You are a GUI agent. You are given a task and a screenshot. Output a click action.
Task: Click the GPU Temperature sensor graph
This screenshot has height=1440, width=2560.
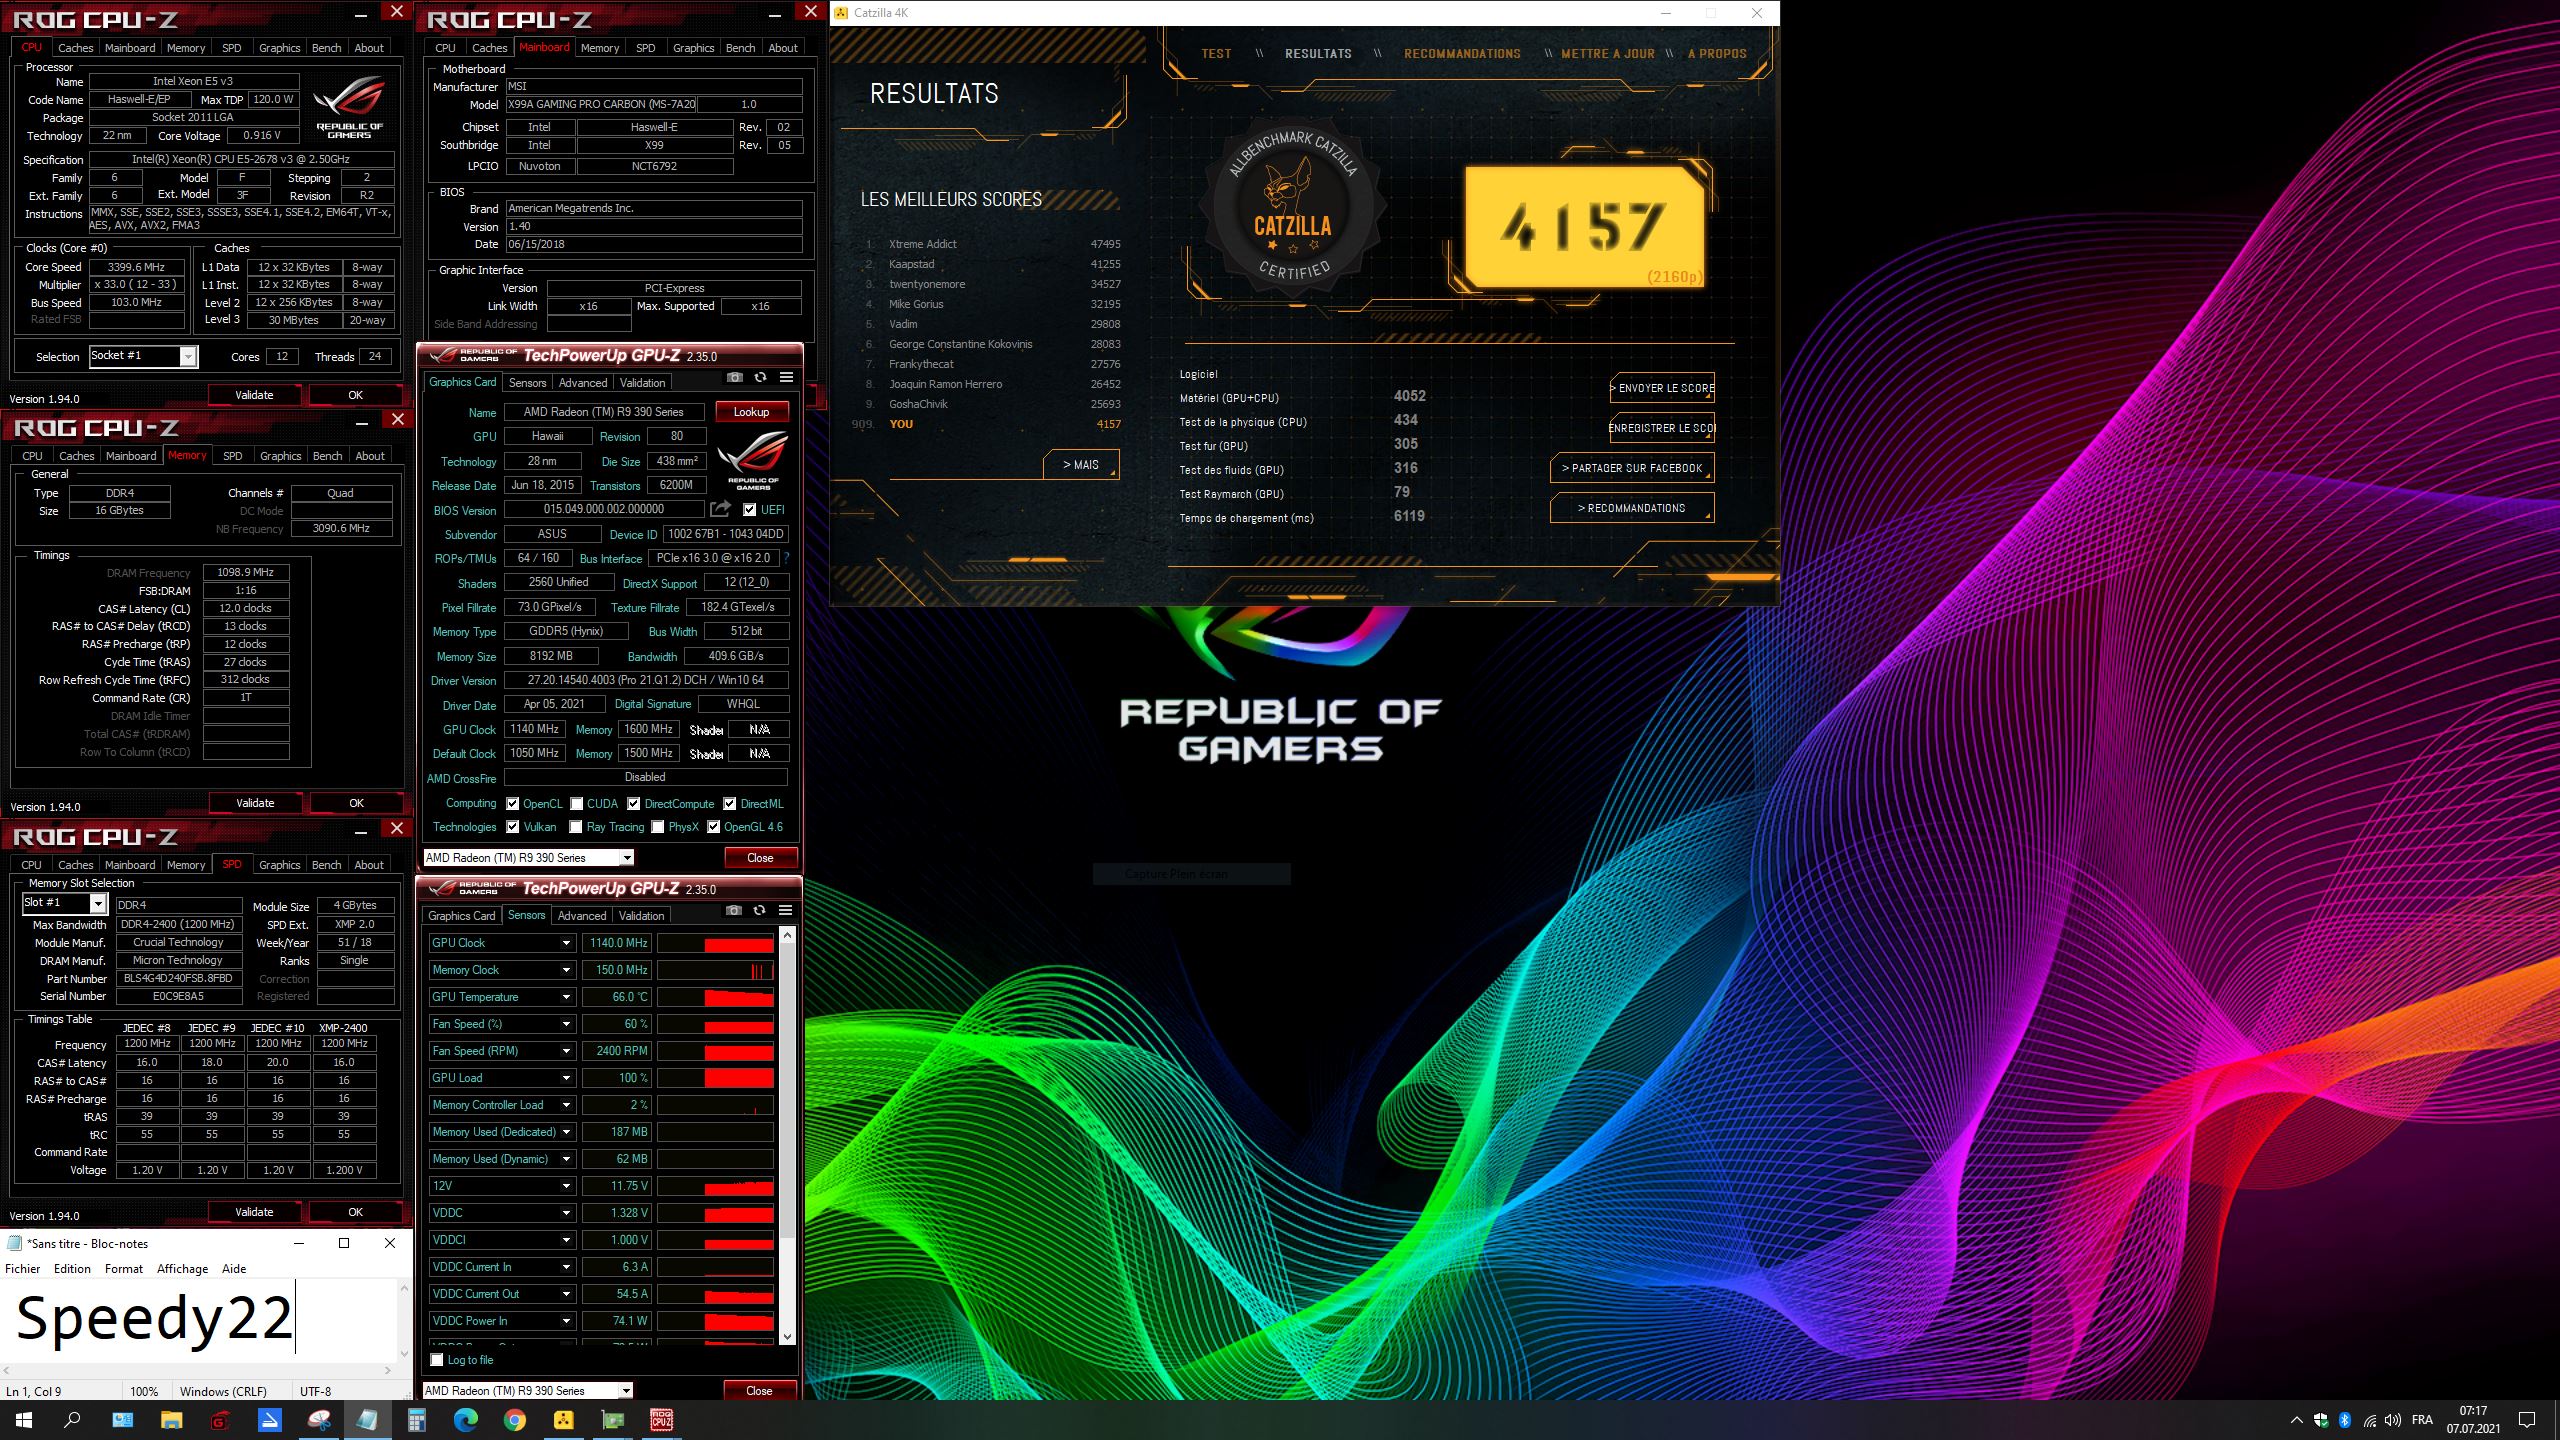point(715,997)
